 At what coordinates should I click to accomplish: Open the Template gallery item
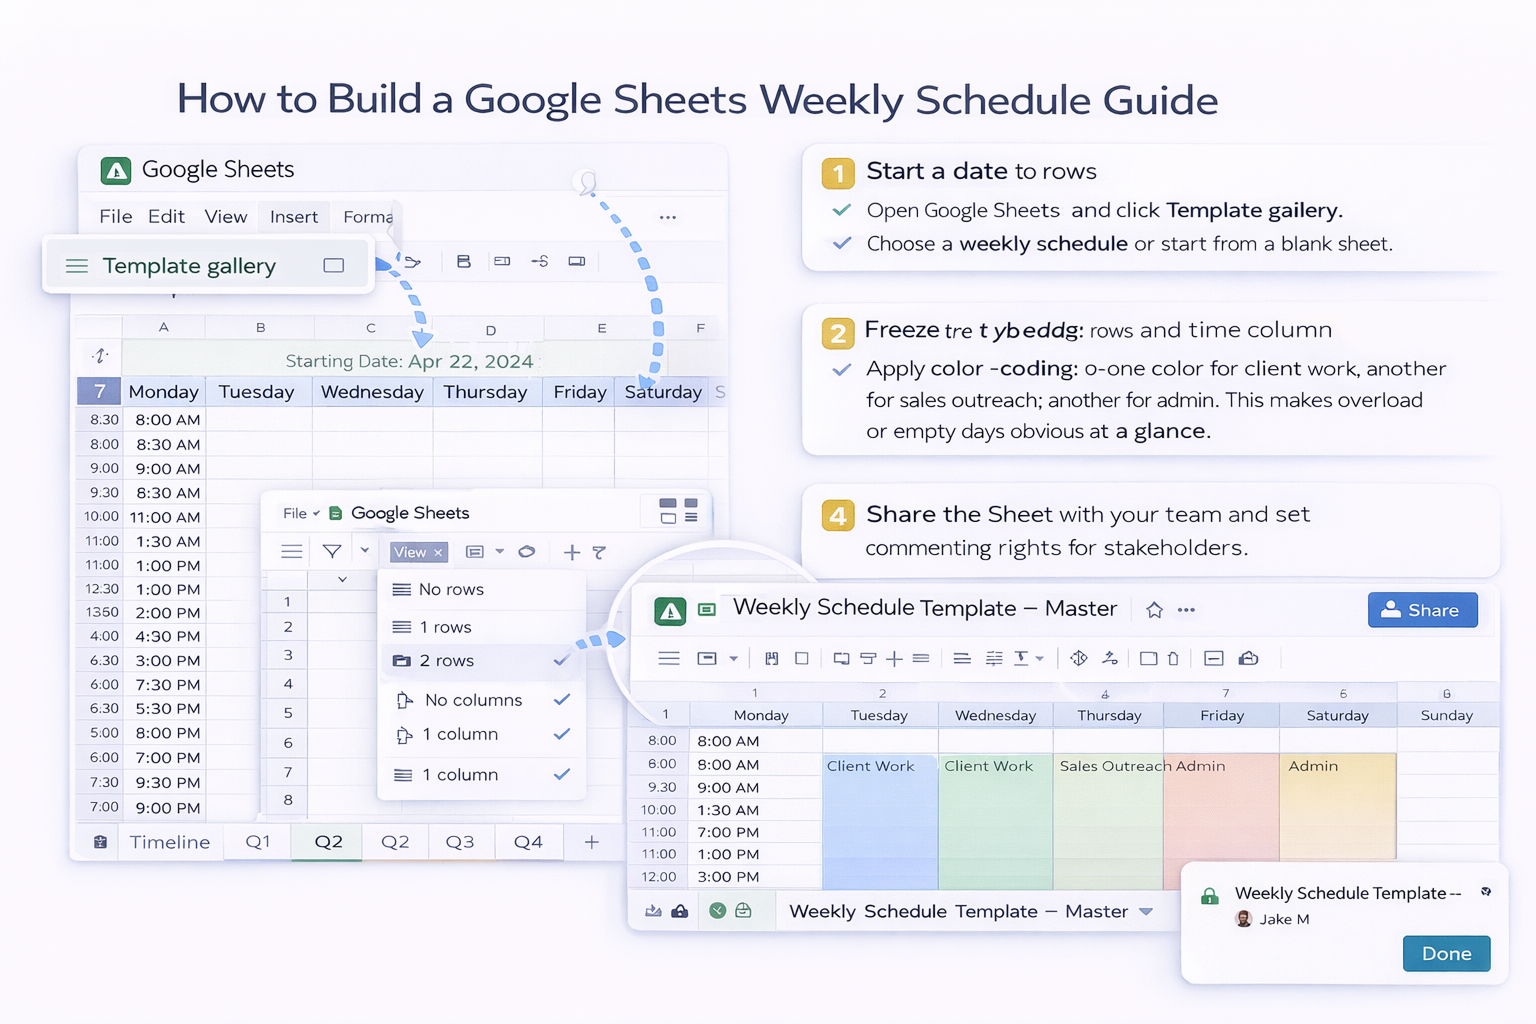[208, 265]
